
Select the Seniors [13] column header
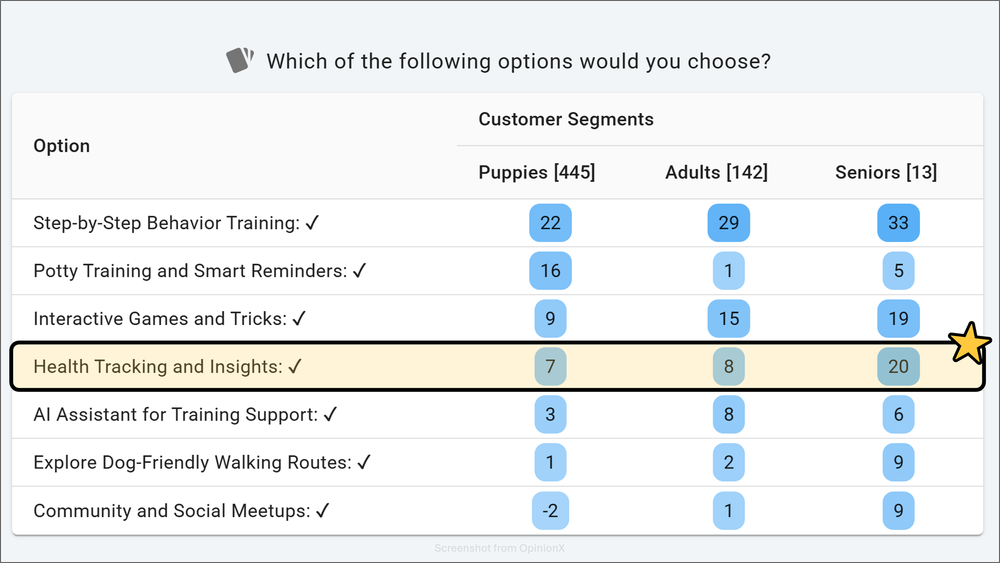[x=886, y=172]
